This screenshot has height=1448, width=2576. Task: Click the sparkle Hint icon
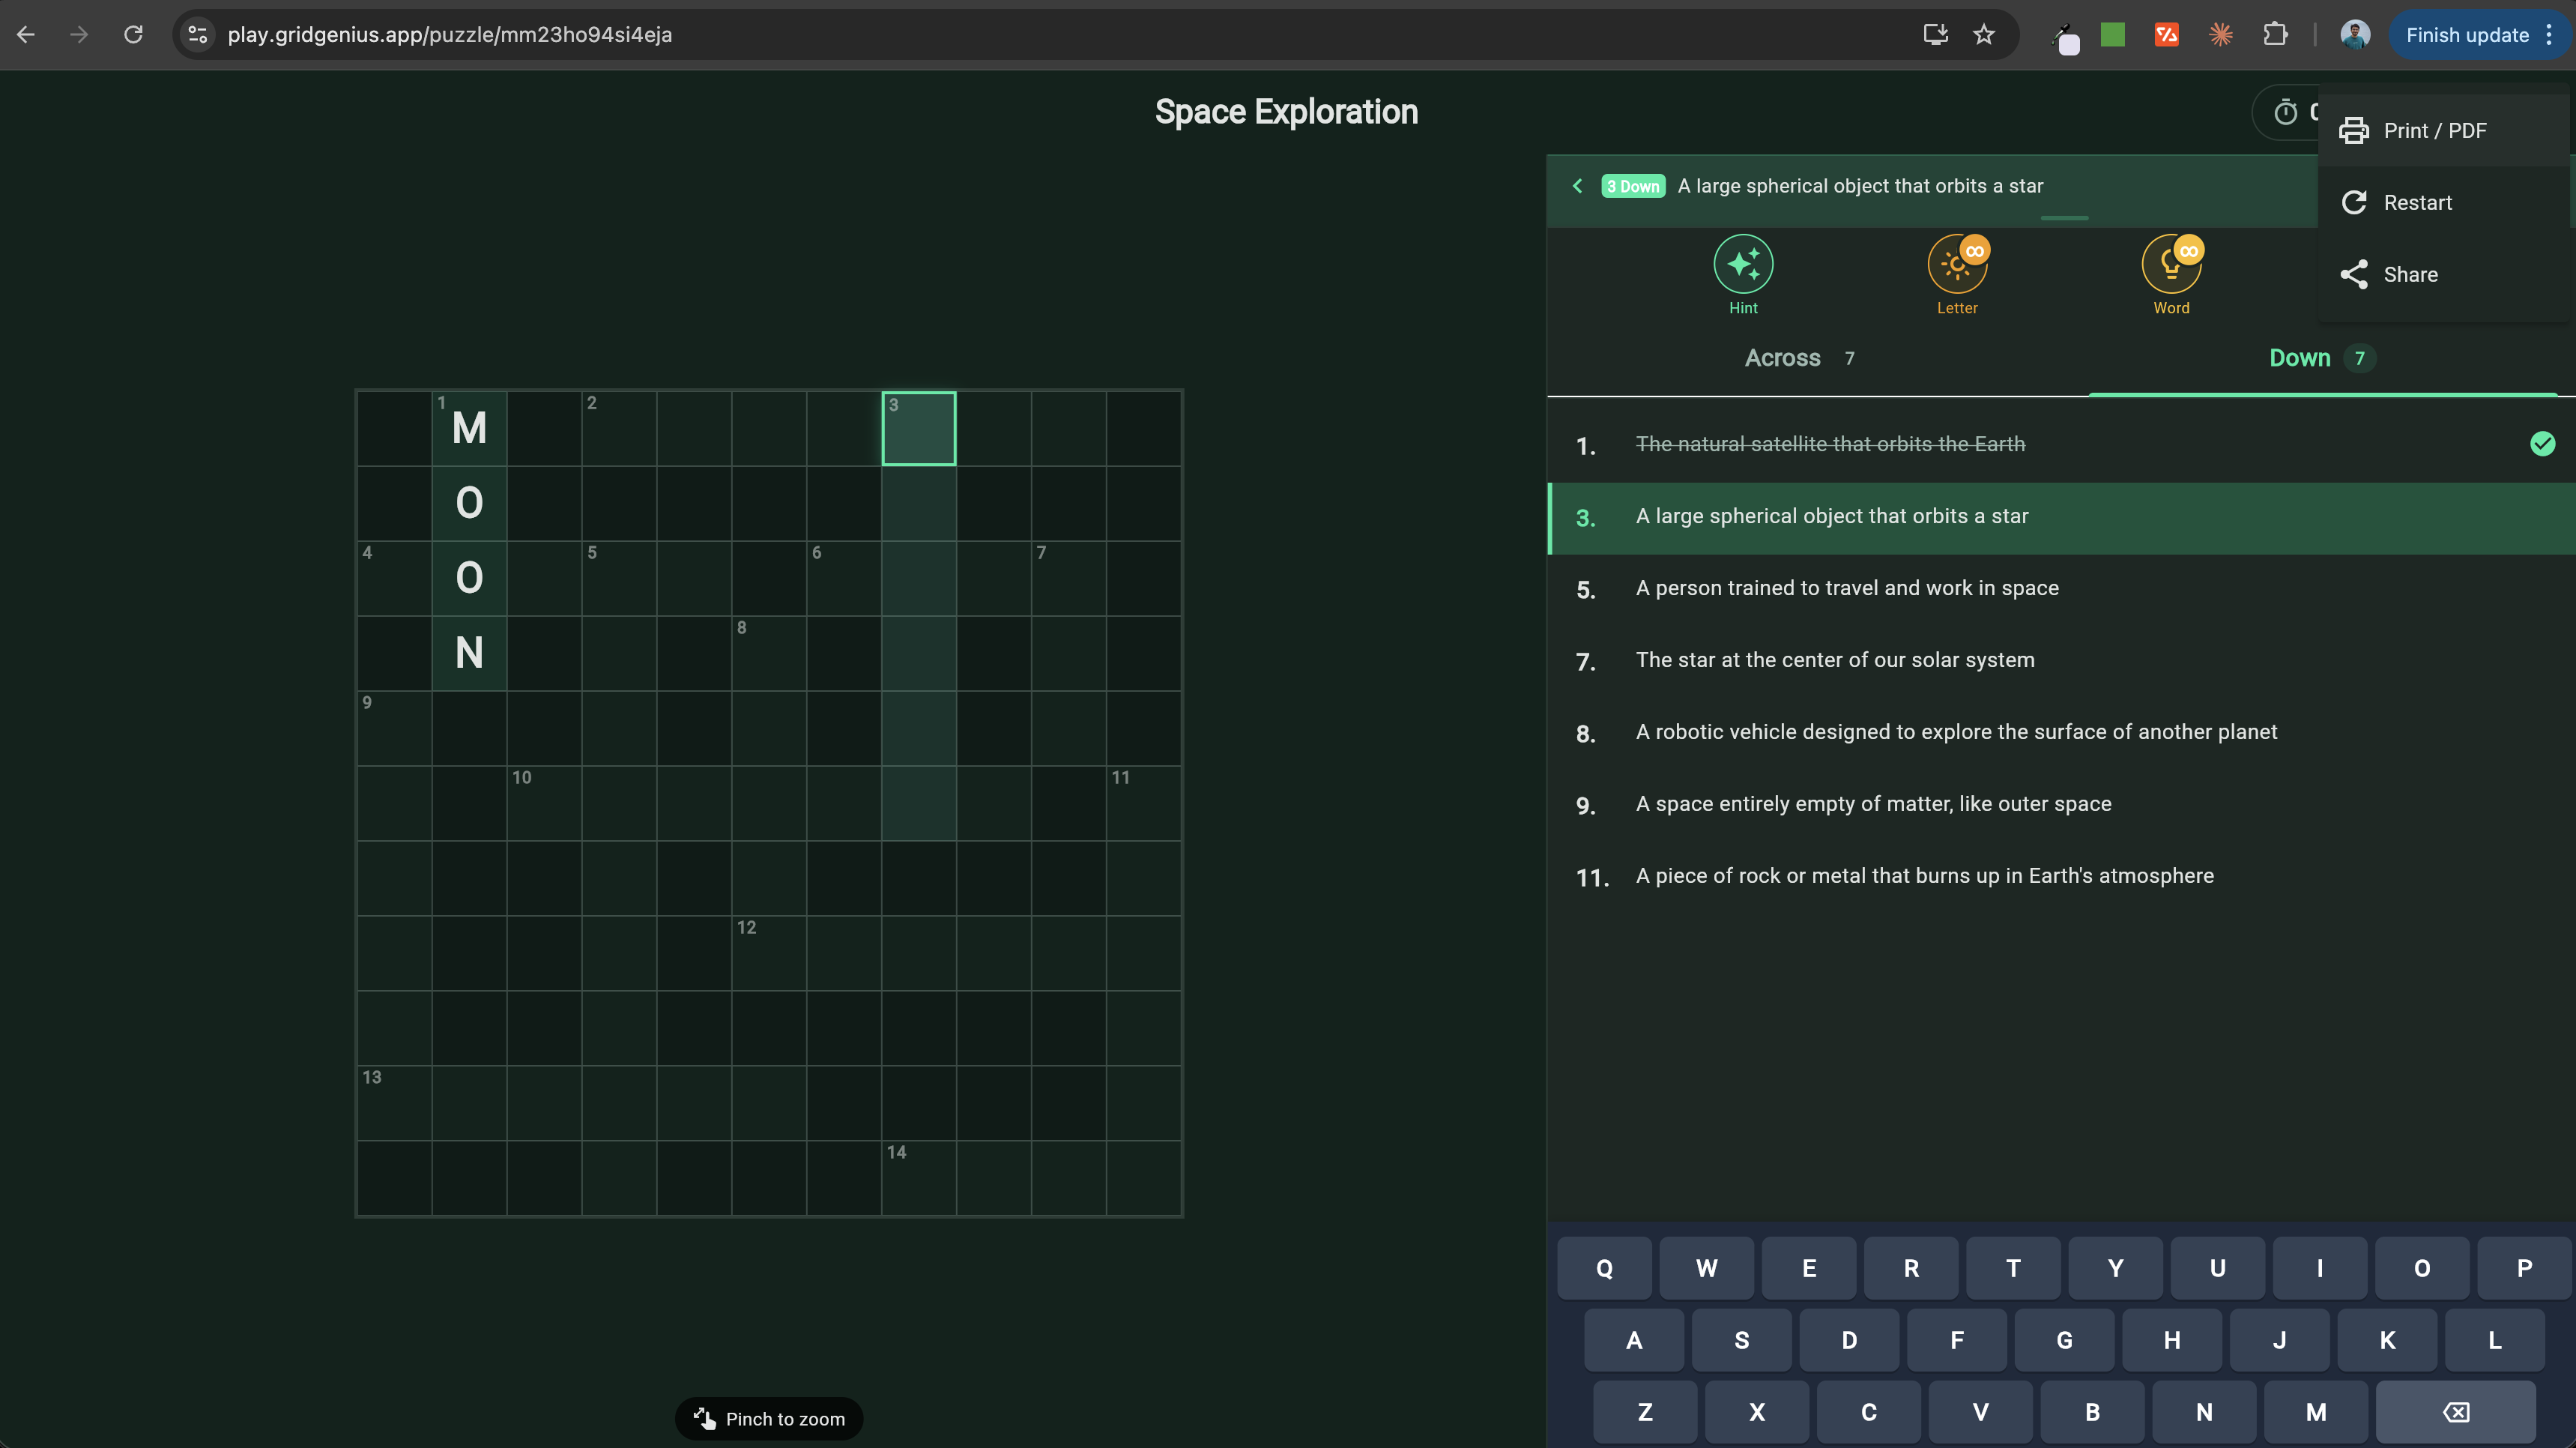pos(1742,264)
